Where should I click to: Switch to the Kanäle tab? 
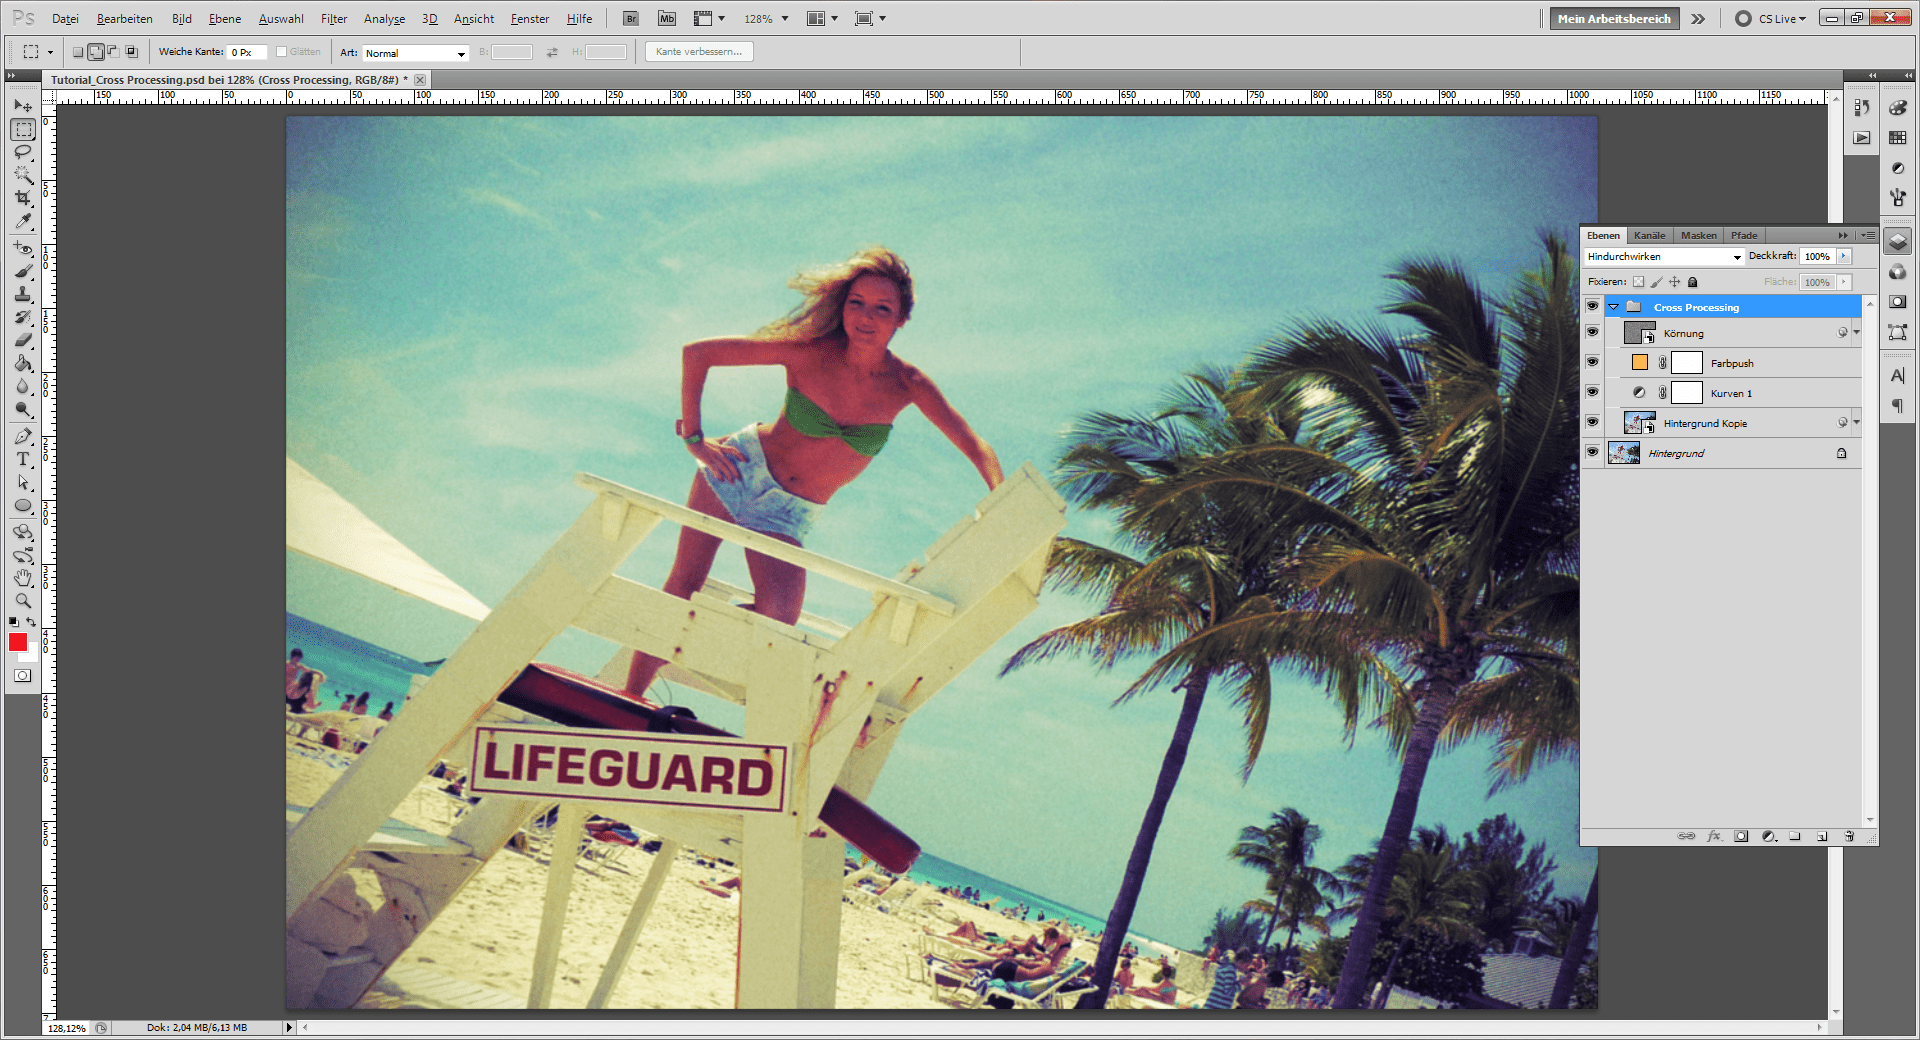point(1649,236)
